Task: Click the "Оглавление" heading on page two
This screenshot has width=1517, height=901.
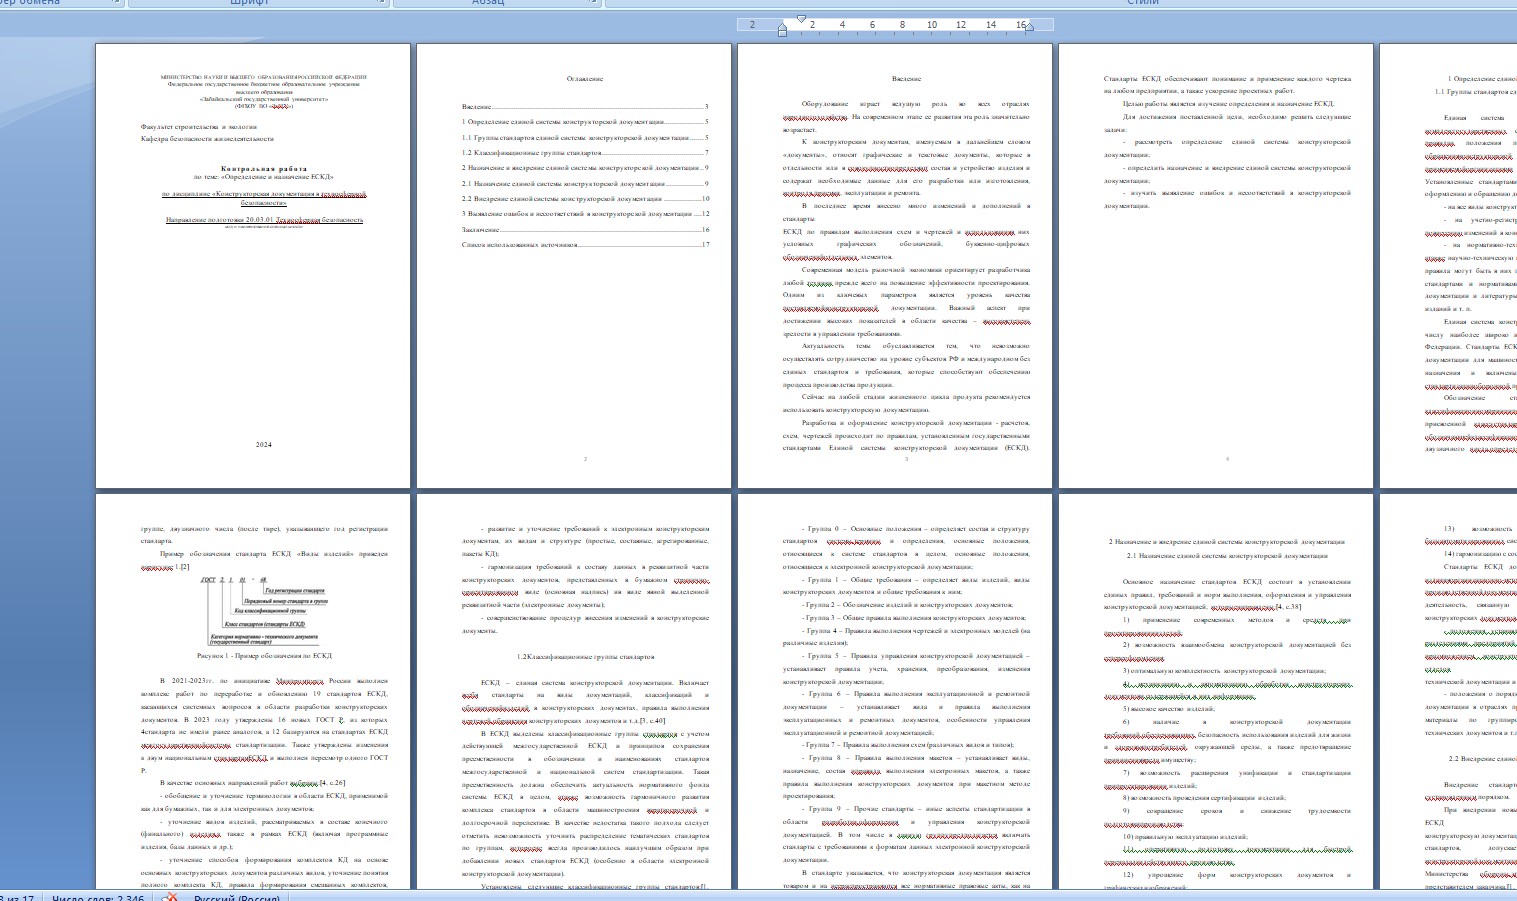Action: [585, 78]
